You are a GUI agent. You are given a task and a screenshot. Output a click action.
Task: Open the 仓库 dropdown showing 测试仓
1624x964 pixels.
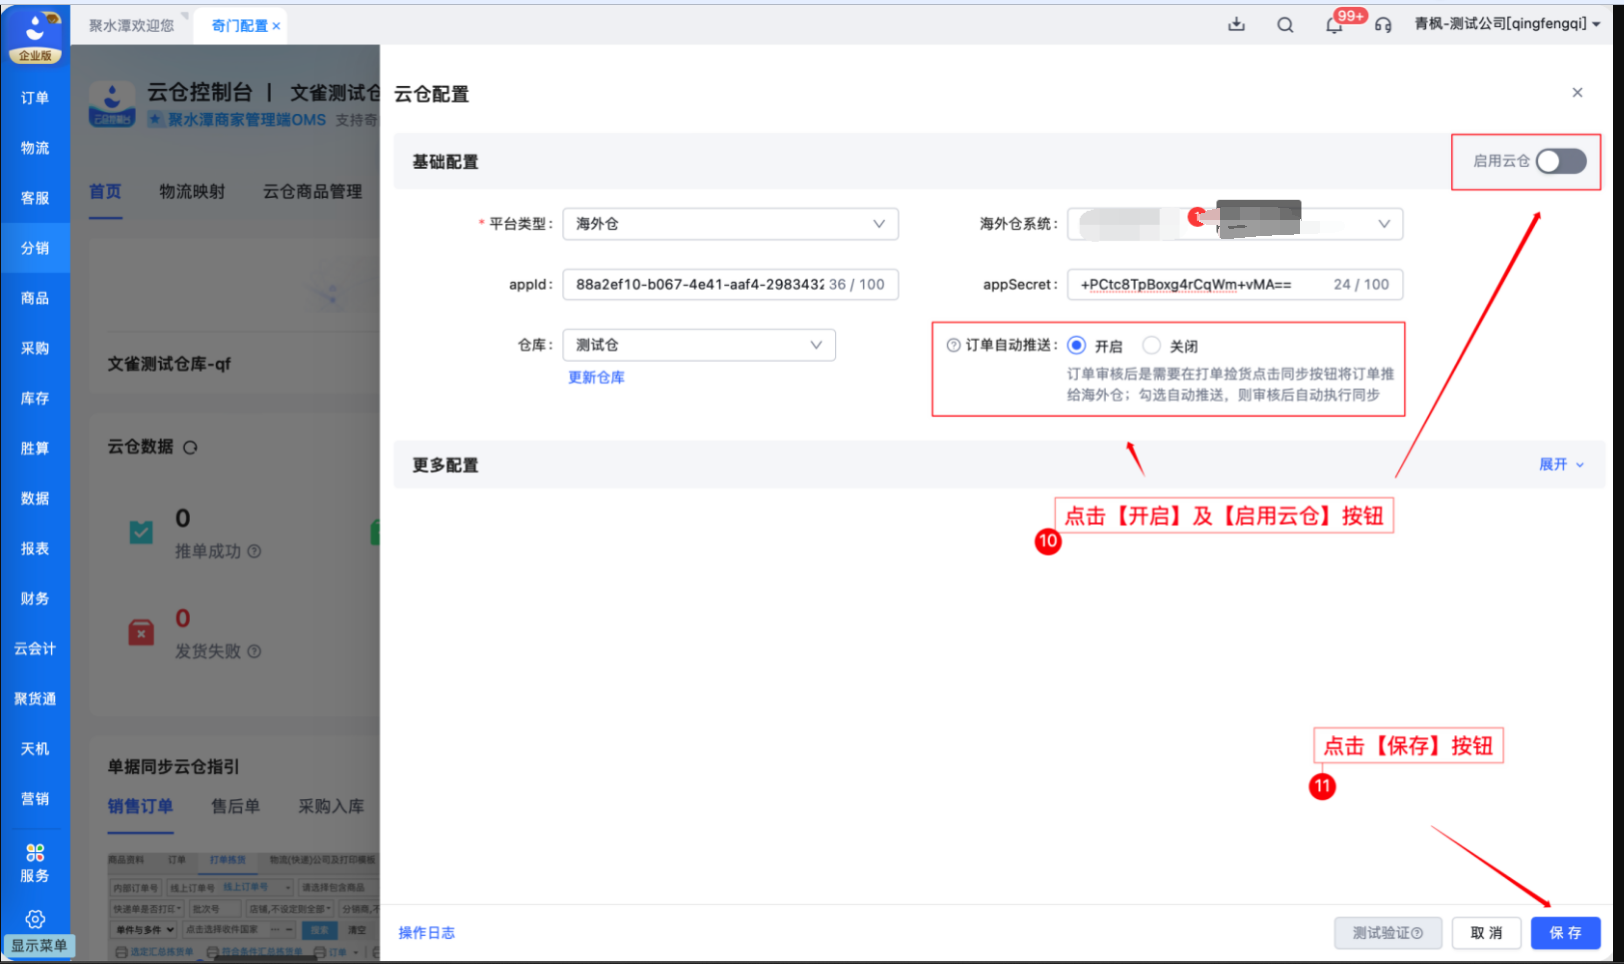(x=698, y=345)
